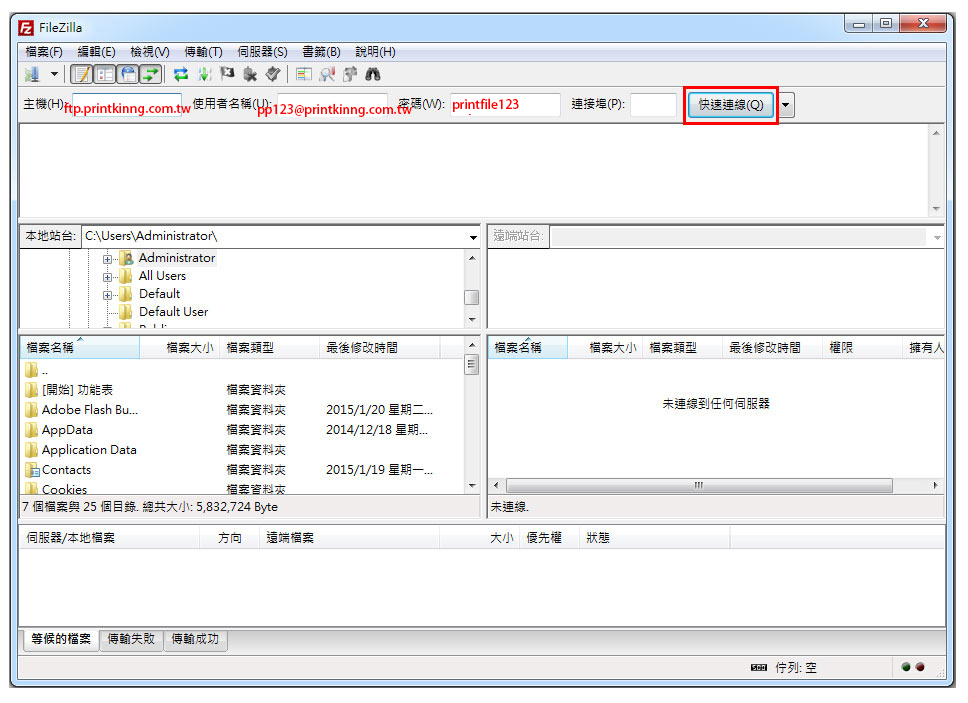Click the remote list horizontal scrollbar
This screenshot has height=703, width=968.
coord(699,486)
